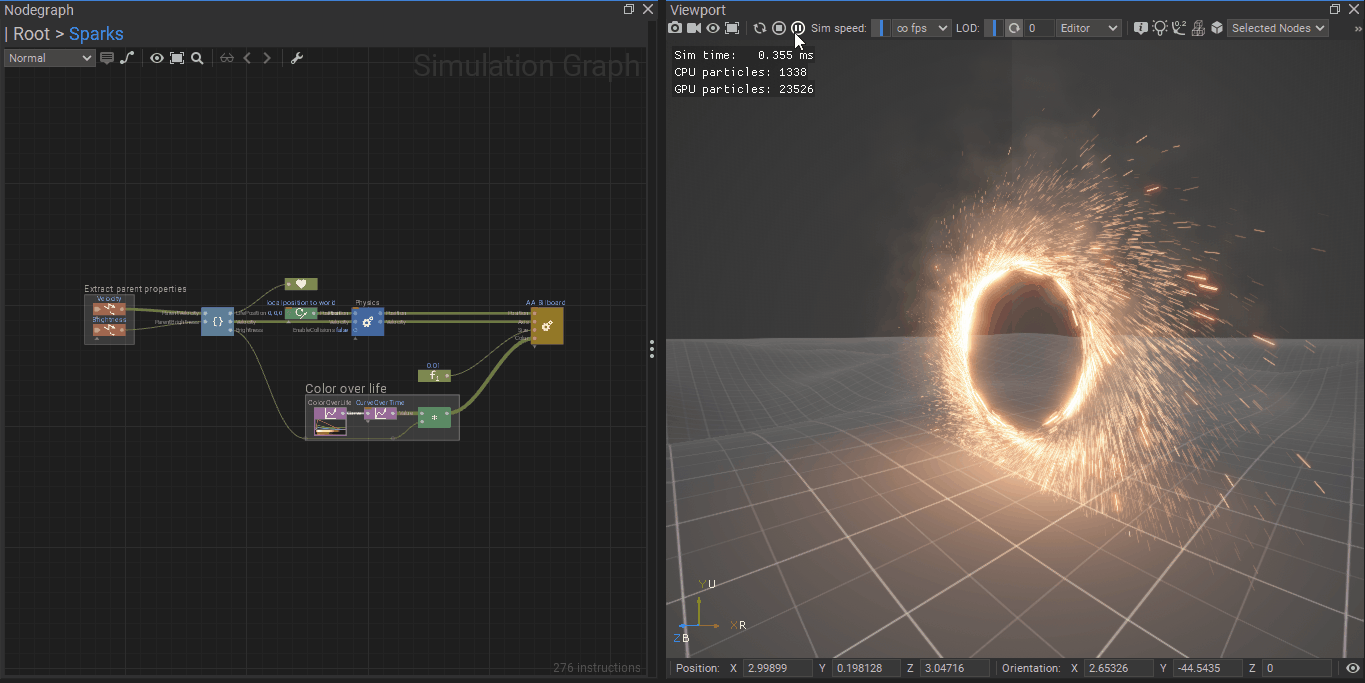This screenshot has height=683, width=1365.
Task: Click the Color over life group title
Action: click(346, 388)
